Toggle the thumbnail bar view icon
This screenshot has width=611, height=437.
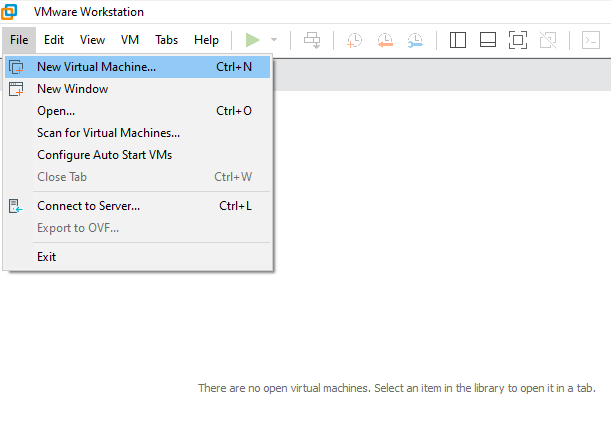(x=488, y=40)
